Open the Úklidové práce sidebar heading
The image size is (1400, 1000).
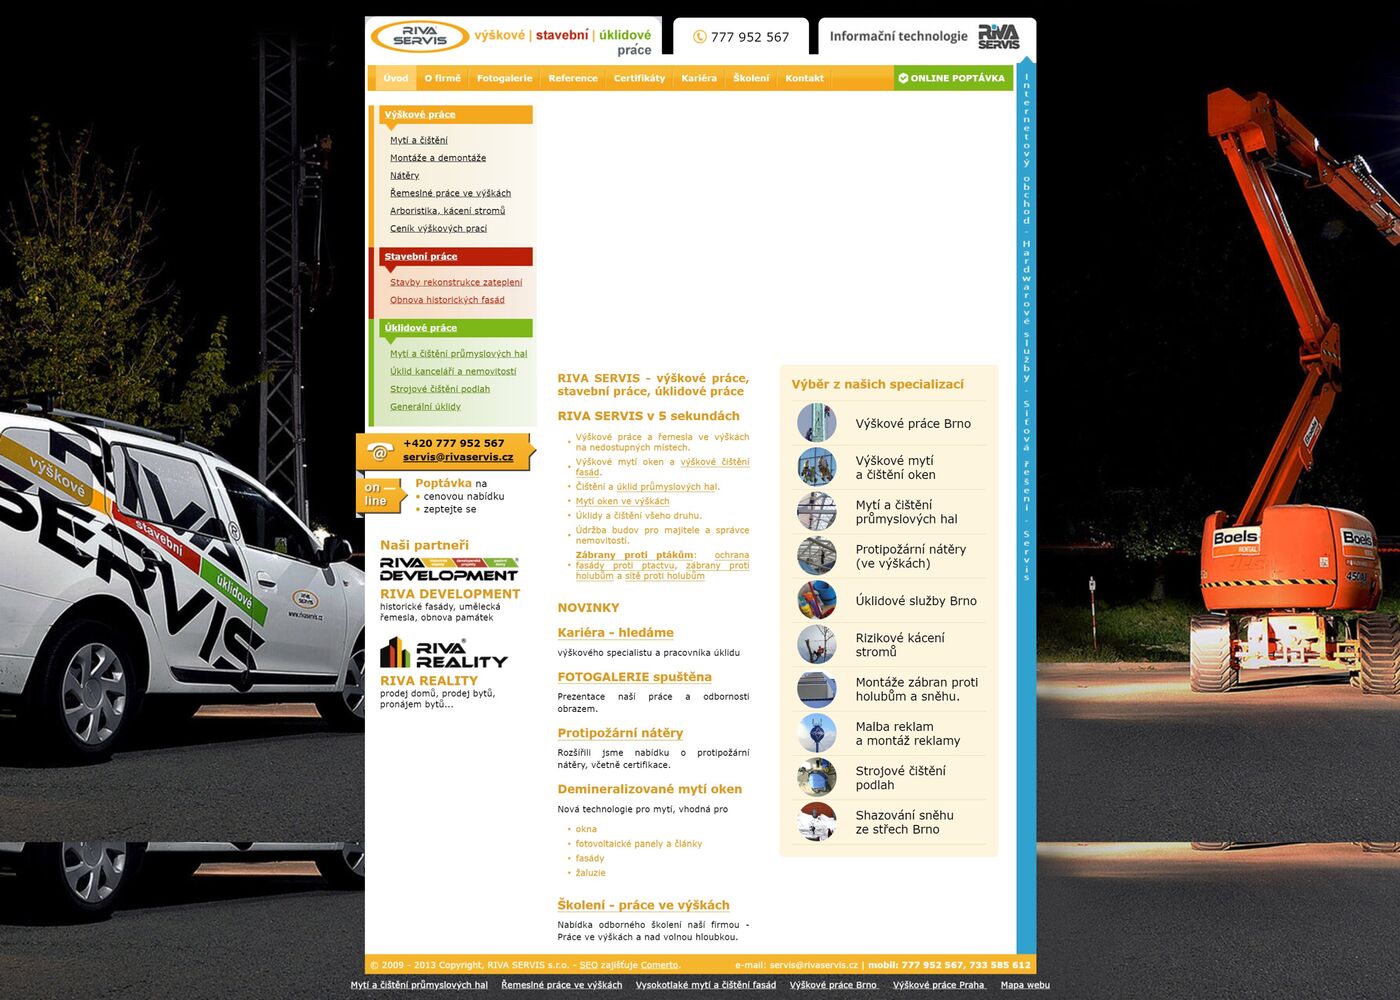tap(456, 328)
